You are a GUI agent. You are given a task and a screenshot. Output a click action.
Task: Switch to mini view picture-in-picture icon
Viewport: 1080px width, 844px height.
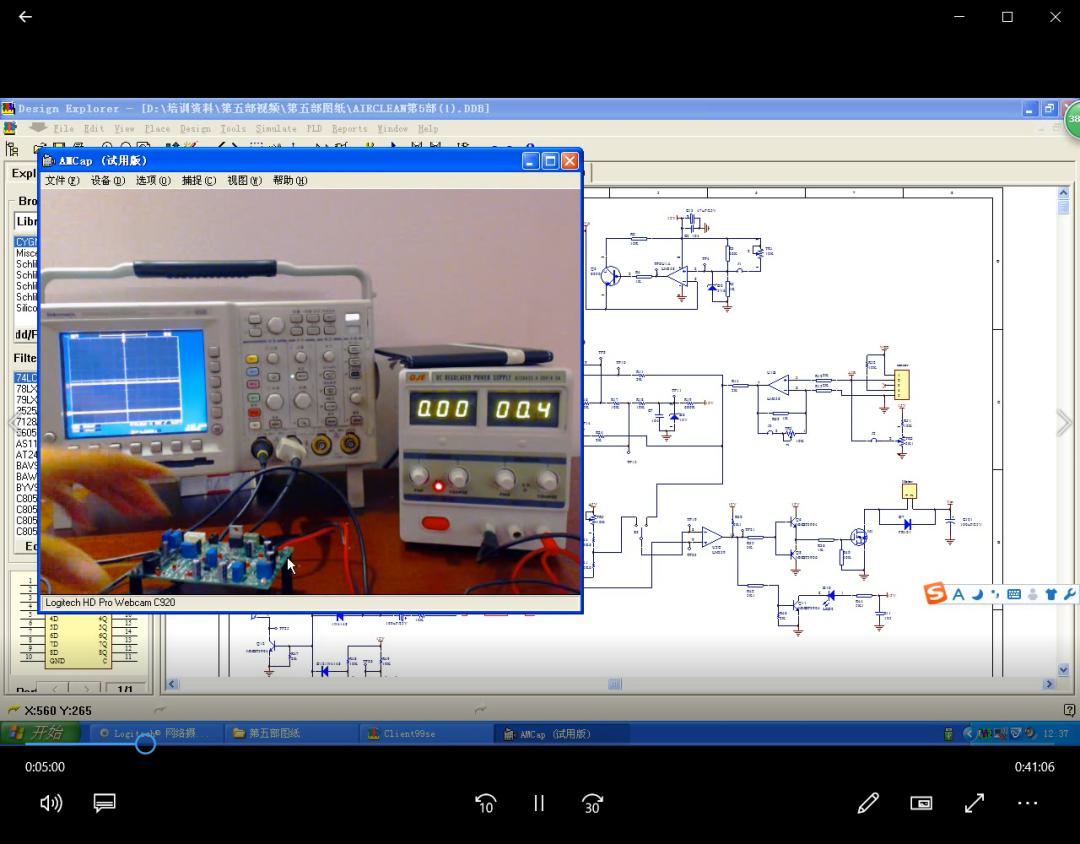point(921,803)
